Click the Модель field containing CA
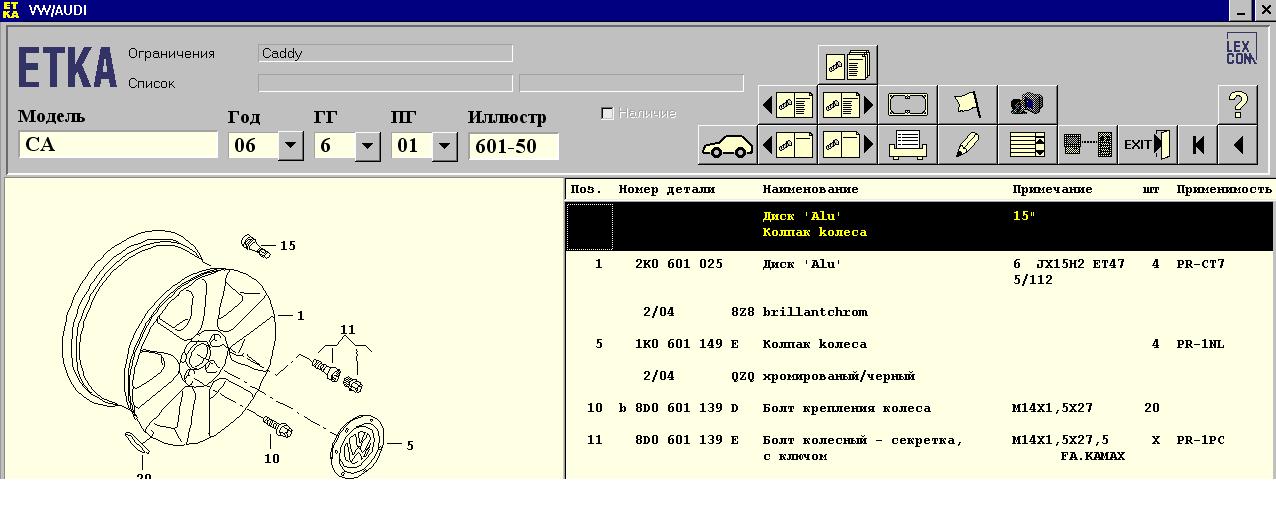Screen dimensions: 1276x525 (118, 145)
